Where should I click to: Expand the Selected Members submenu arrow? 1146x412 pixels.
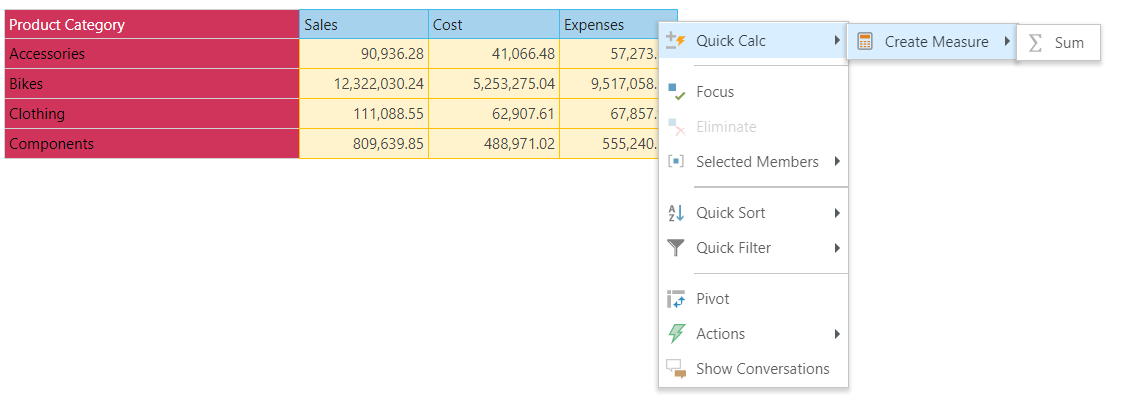(x=836, y=162)
